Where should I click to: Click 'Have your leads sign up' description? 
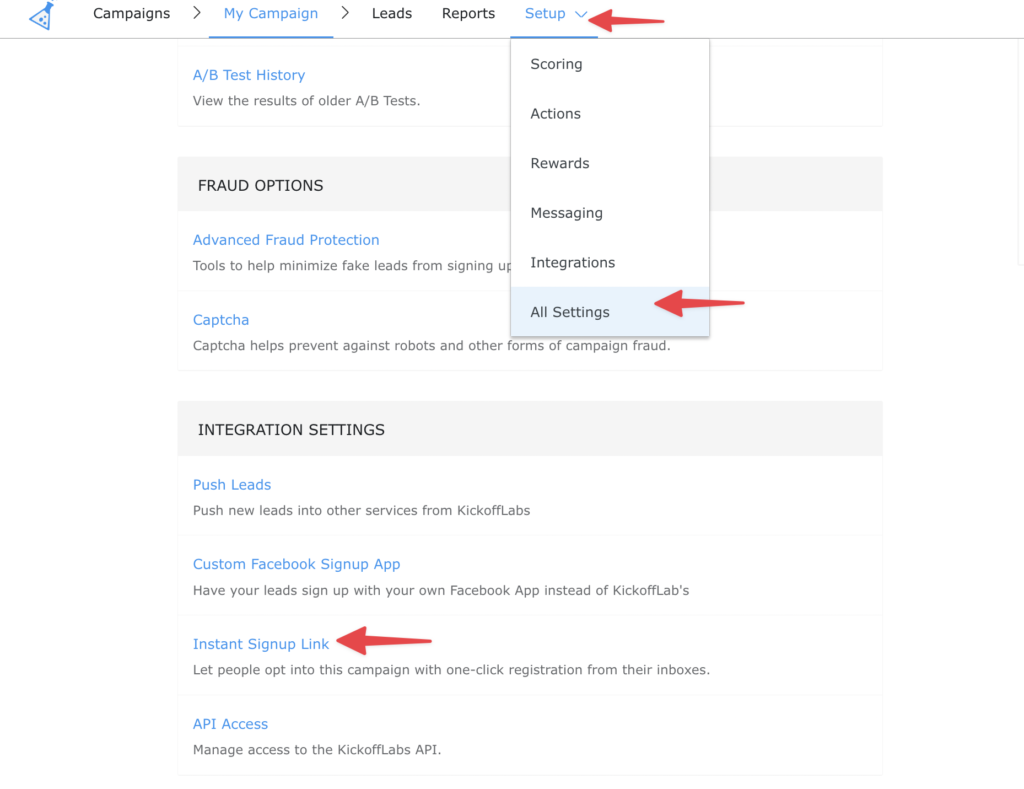441,590
